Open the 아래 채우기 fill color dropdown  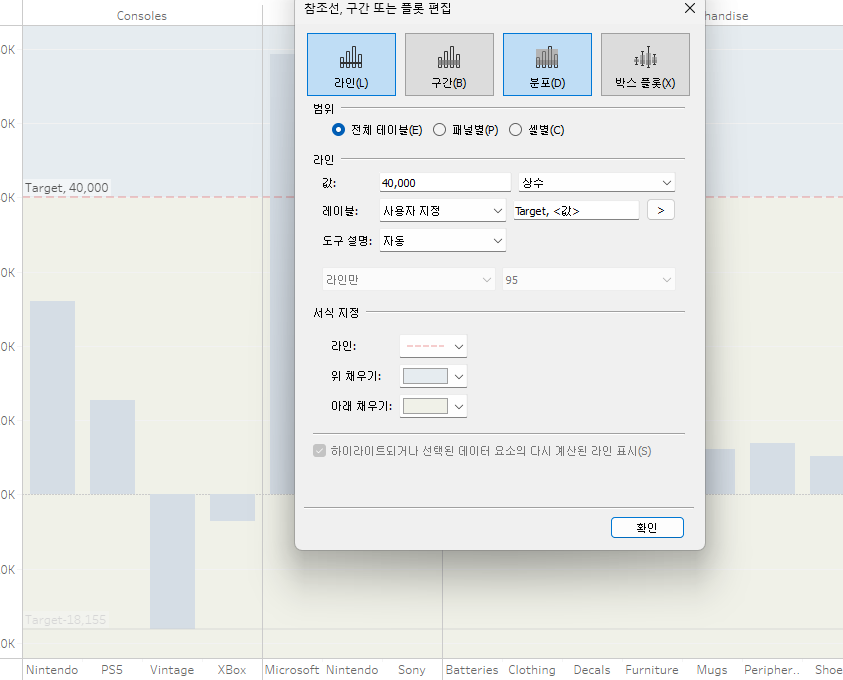(433, 406)
